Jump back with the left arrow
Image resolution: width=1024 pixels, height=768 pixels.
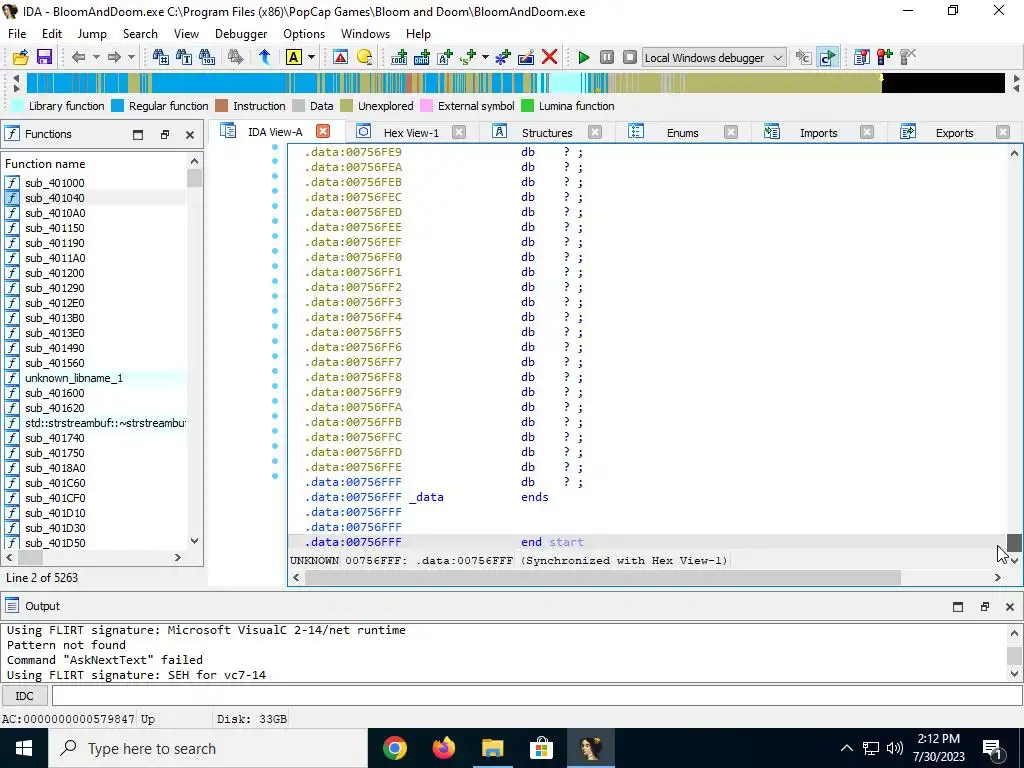78,57
